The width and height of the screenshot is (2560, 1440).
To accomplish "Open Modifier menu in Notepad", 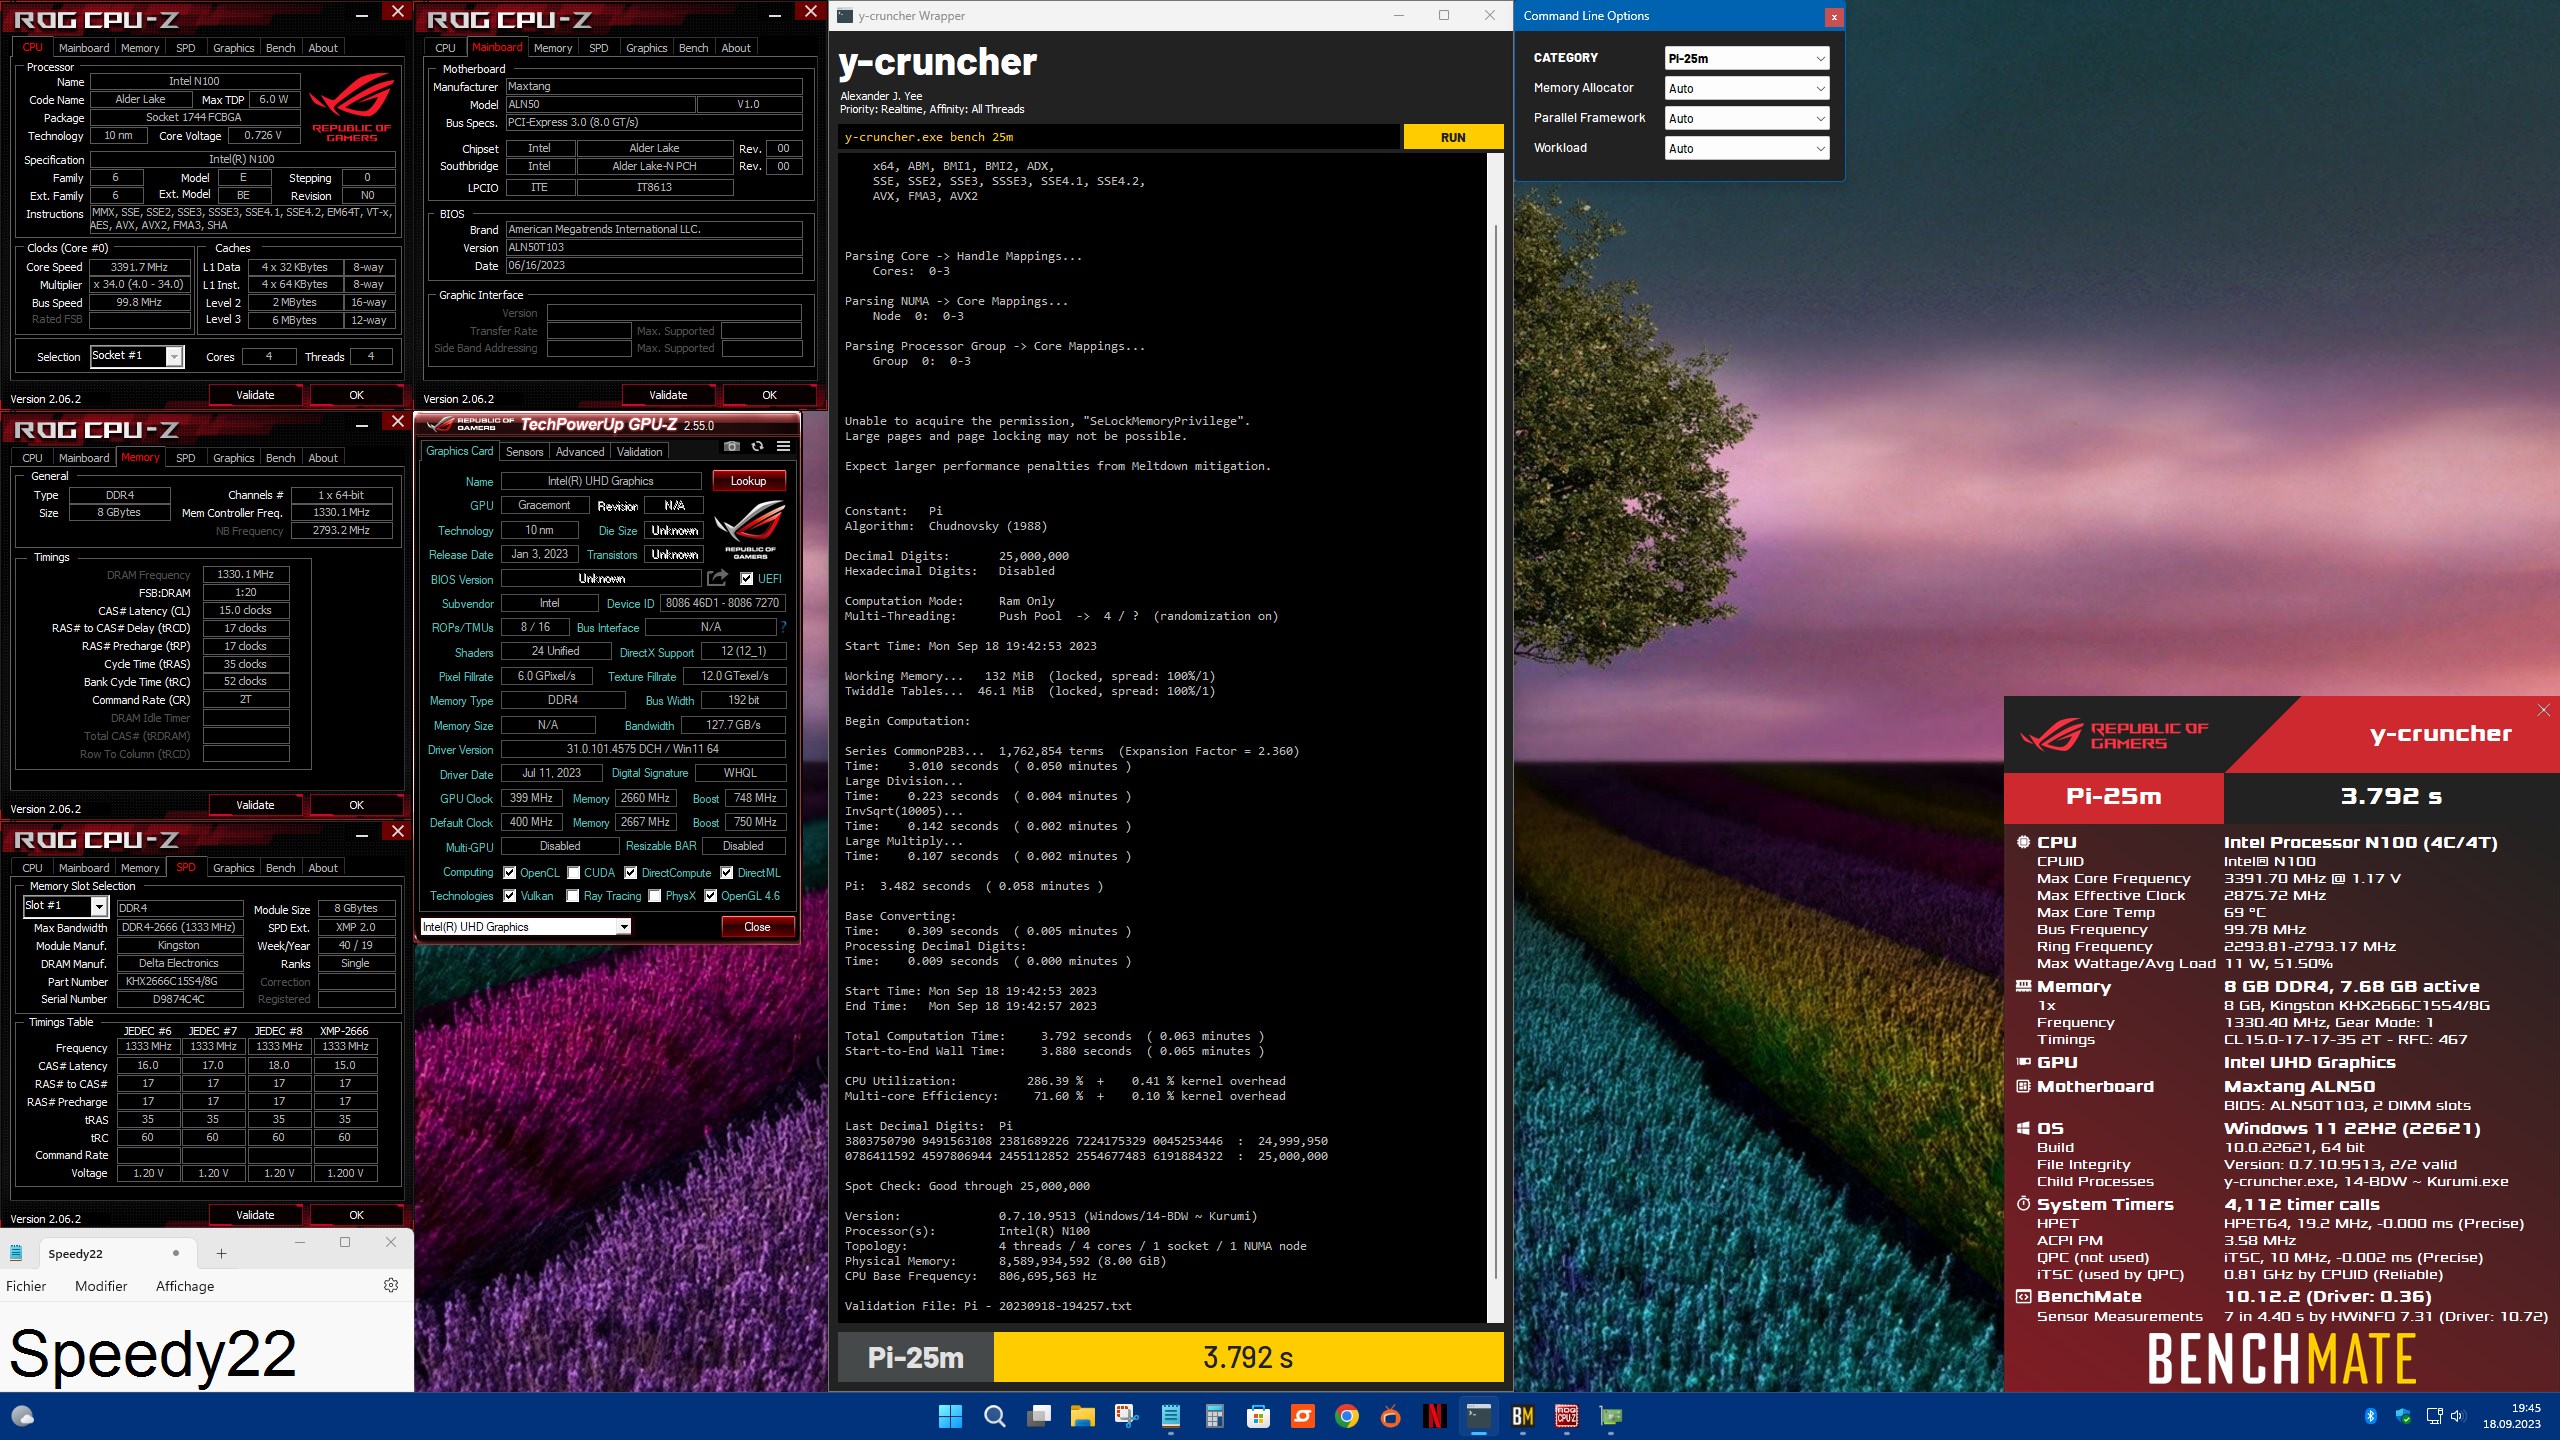I will point(101,1286).
